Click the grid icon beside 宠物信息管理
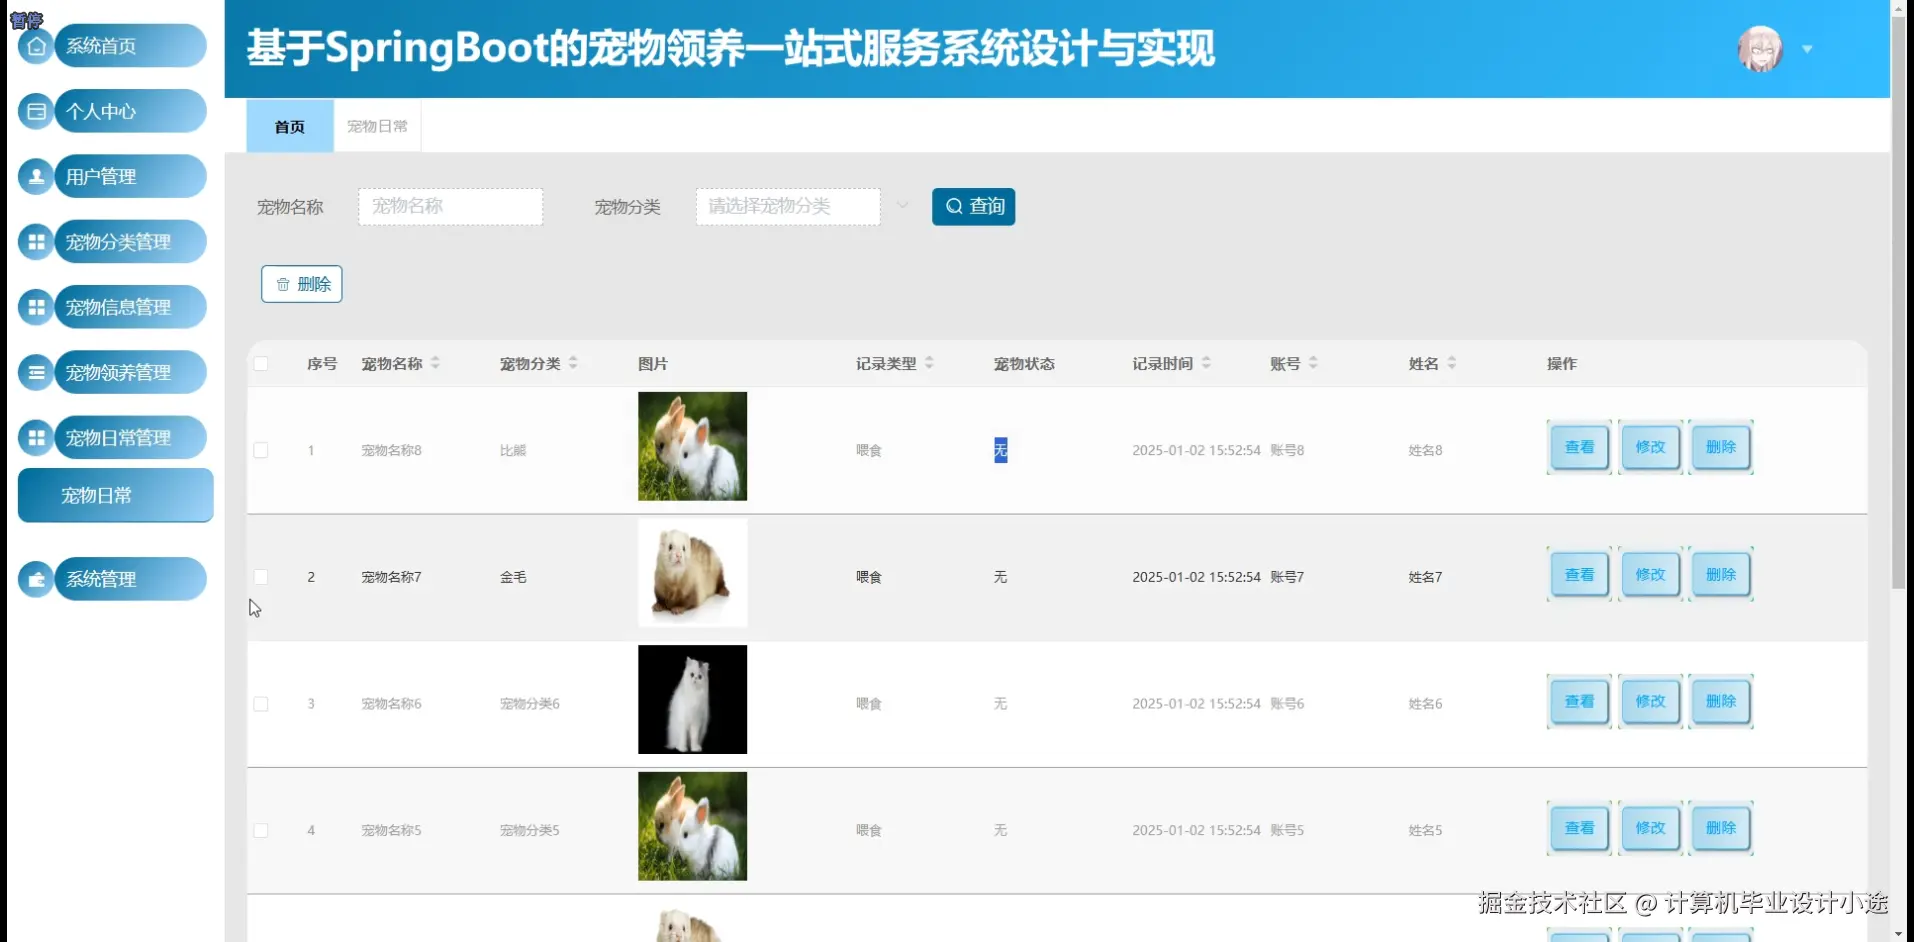1914x942 pixels. [x=37, y=307]
